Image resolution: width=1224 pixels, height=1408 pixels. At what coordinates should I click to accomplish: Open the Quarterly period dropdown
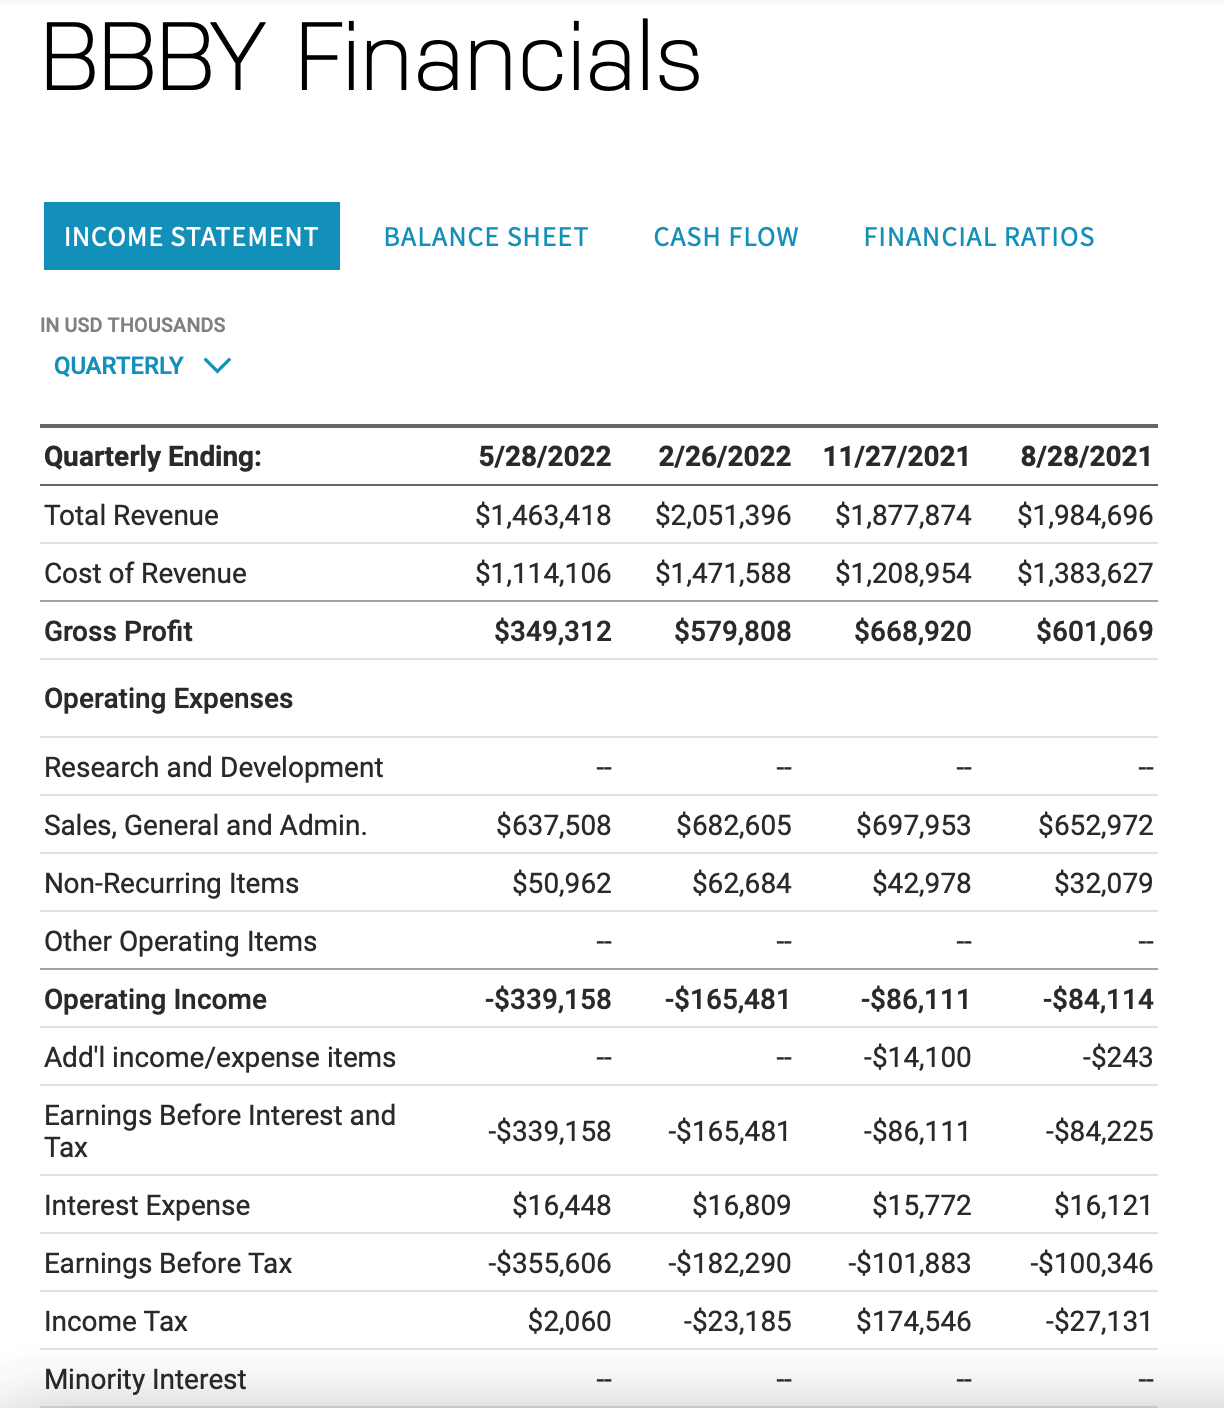coord(119,366)
